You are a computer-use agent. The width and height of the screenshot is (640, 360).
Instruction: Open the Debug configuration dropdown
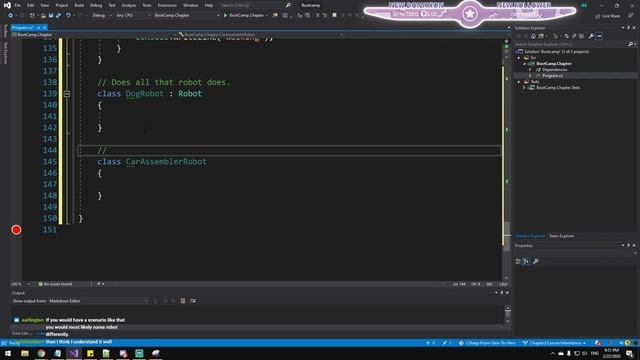pyautogui.click(x=102, y=16)
